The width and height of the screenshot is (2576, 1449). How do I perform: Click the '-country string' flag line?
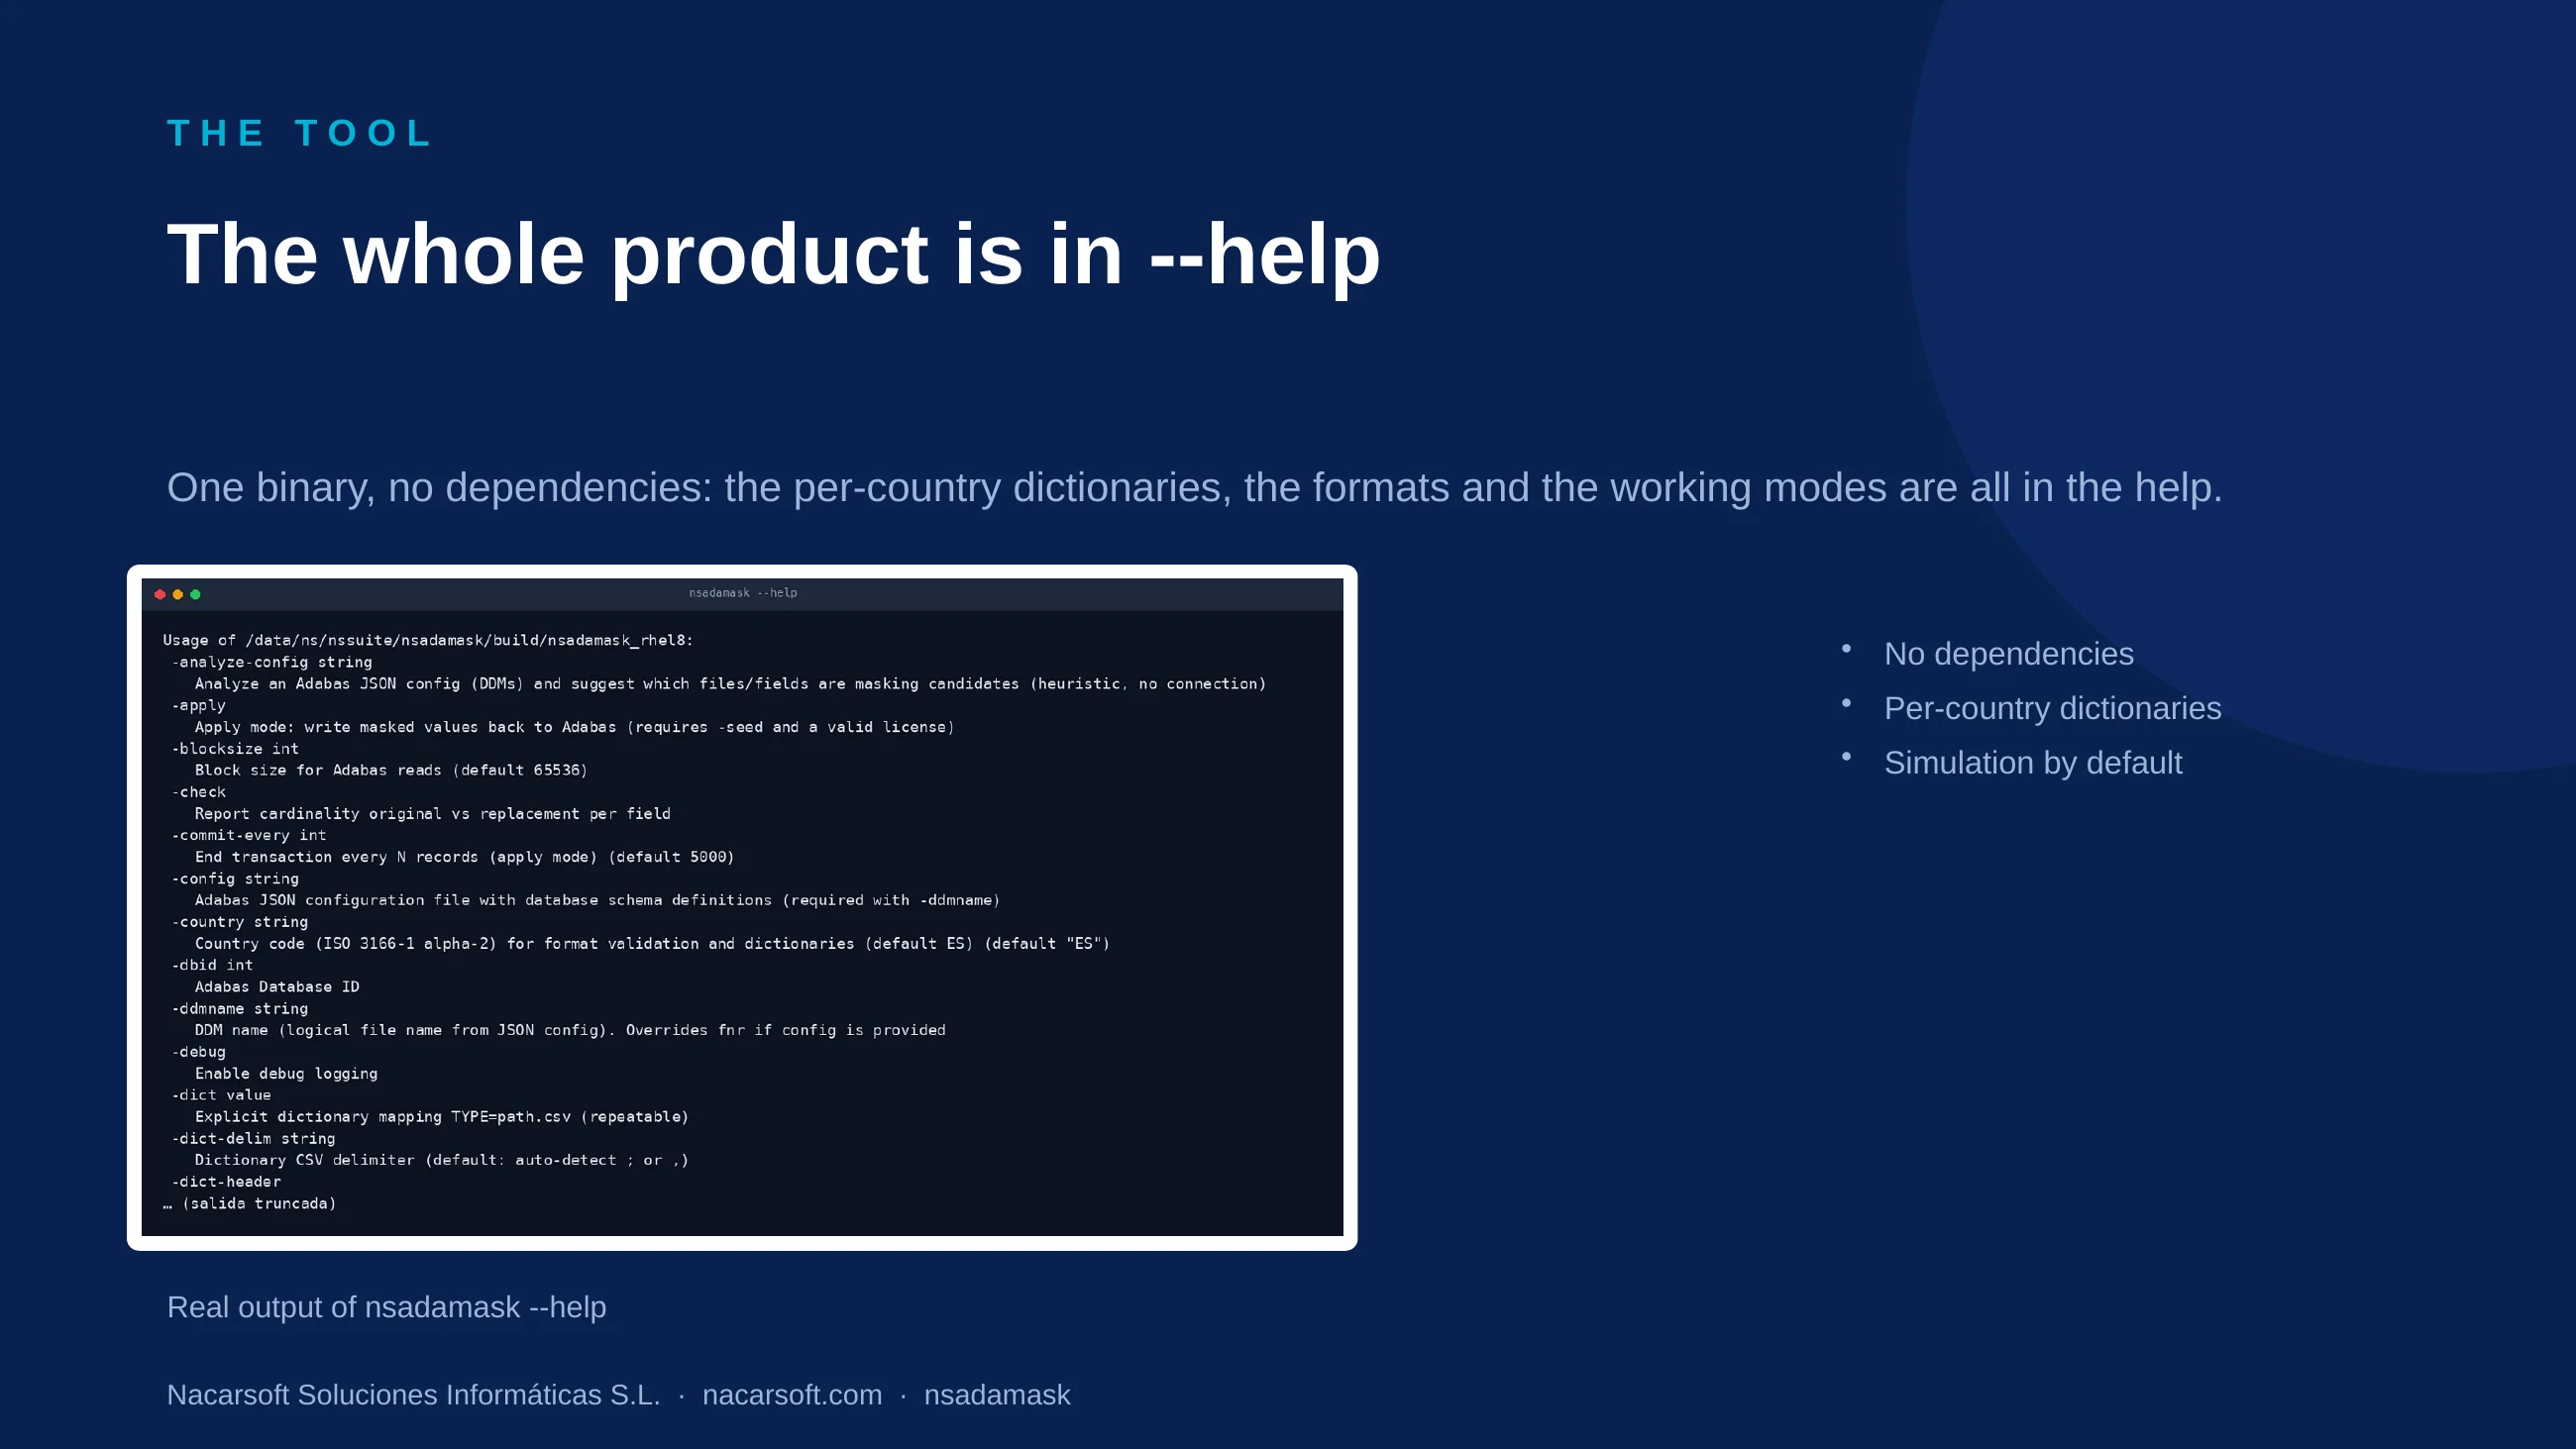[x=239, y=922]
